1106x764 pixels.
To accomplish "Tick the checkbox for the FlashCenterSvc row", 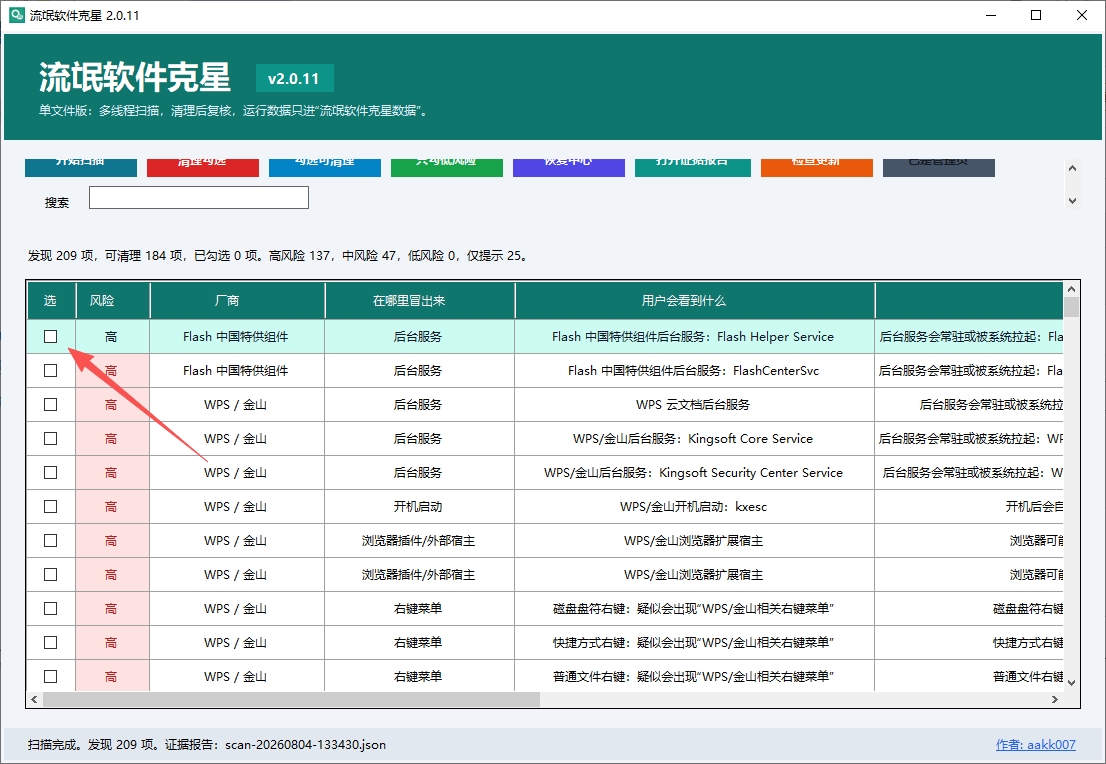I will 51,370.
